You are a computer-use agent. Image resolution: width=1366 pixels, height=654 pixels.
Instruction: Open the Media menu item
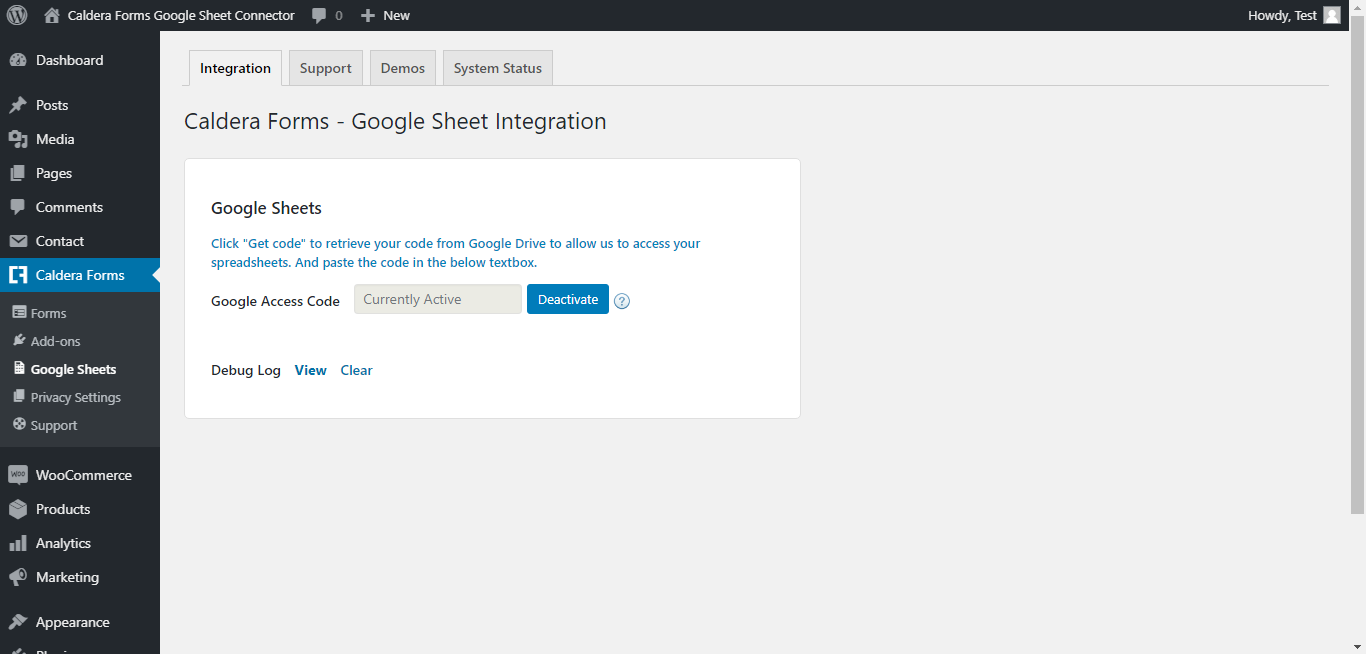click(80, 139)
